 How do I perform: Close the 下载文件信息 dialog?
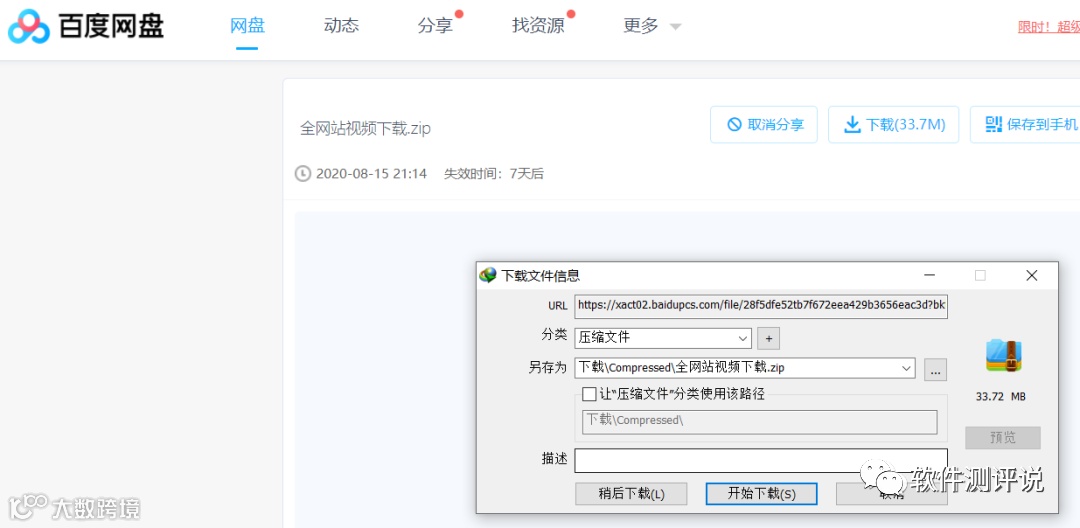pyautogui.click(x=1031, y=275)
